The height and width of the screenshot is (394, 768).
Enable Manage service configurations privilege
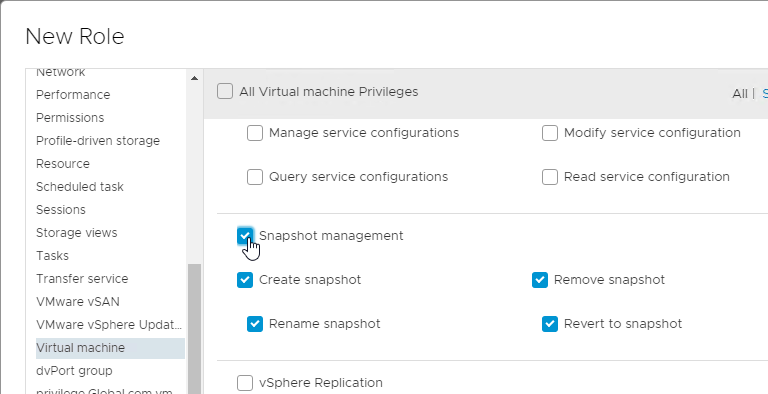(255, 133)
